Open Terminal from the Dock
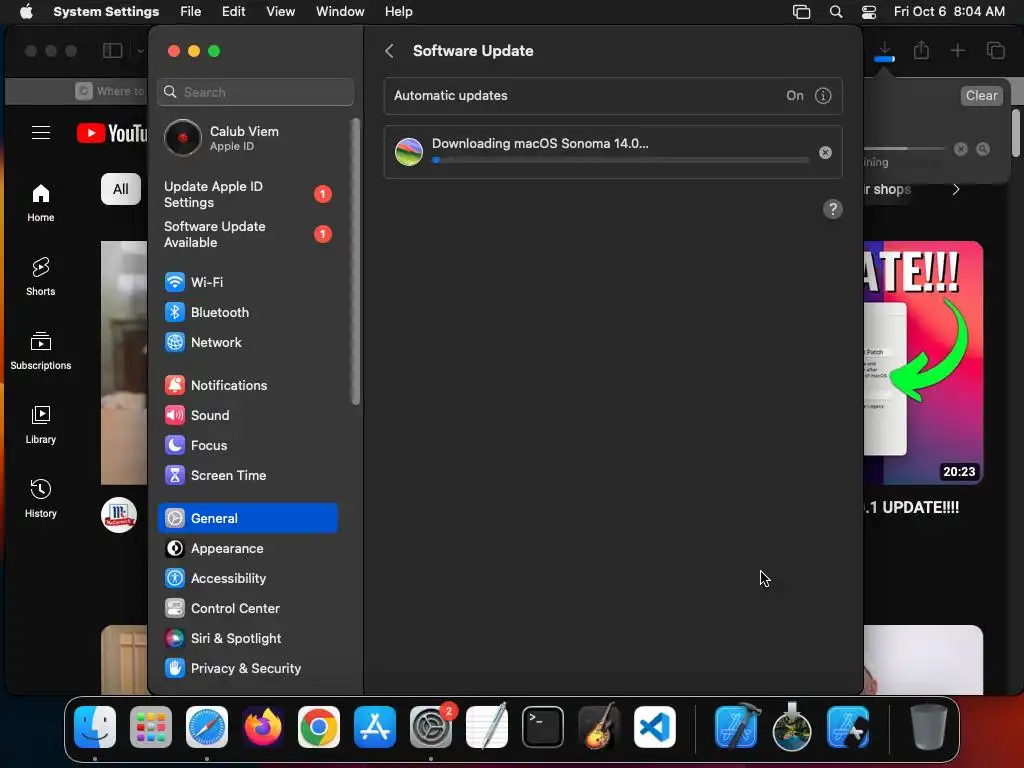 tap(543, 727)
